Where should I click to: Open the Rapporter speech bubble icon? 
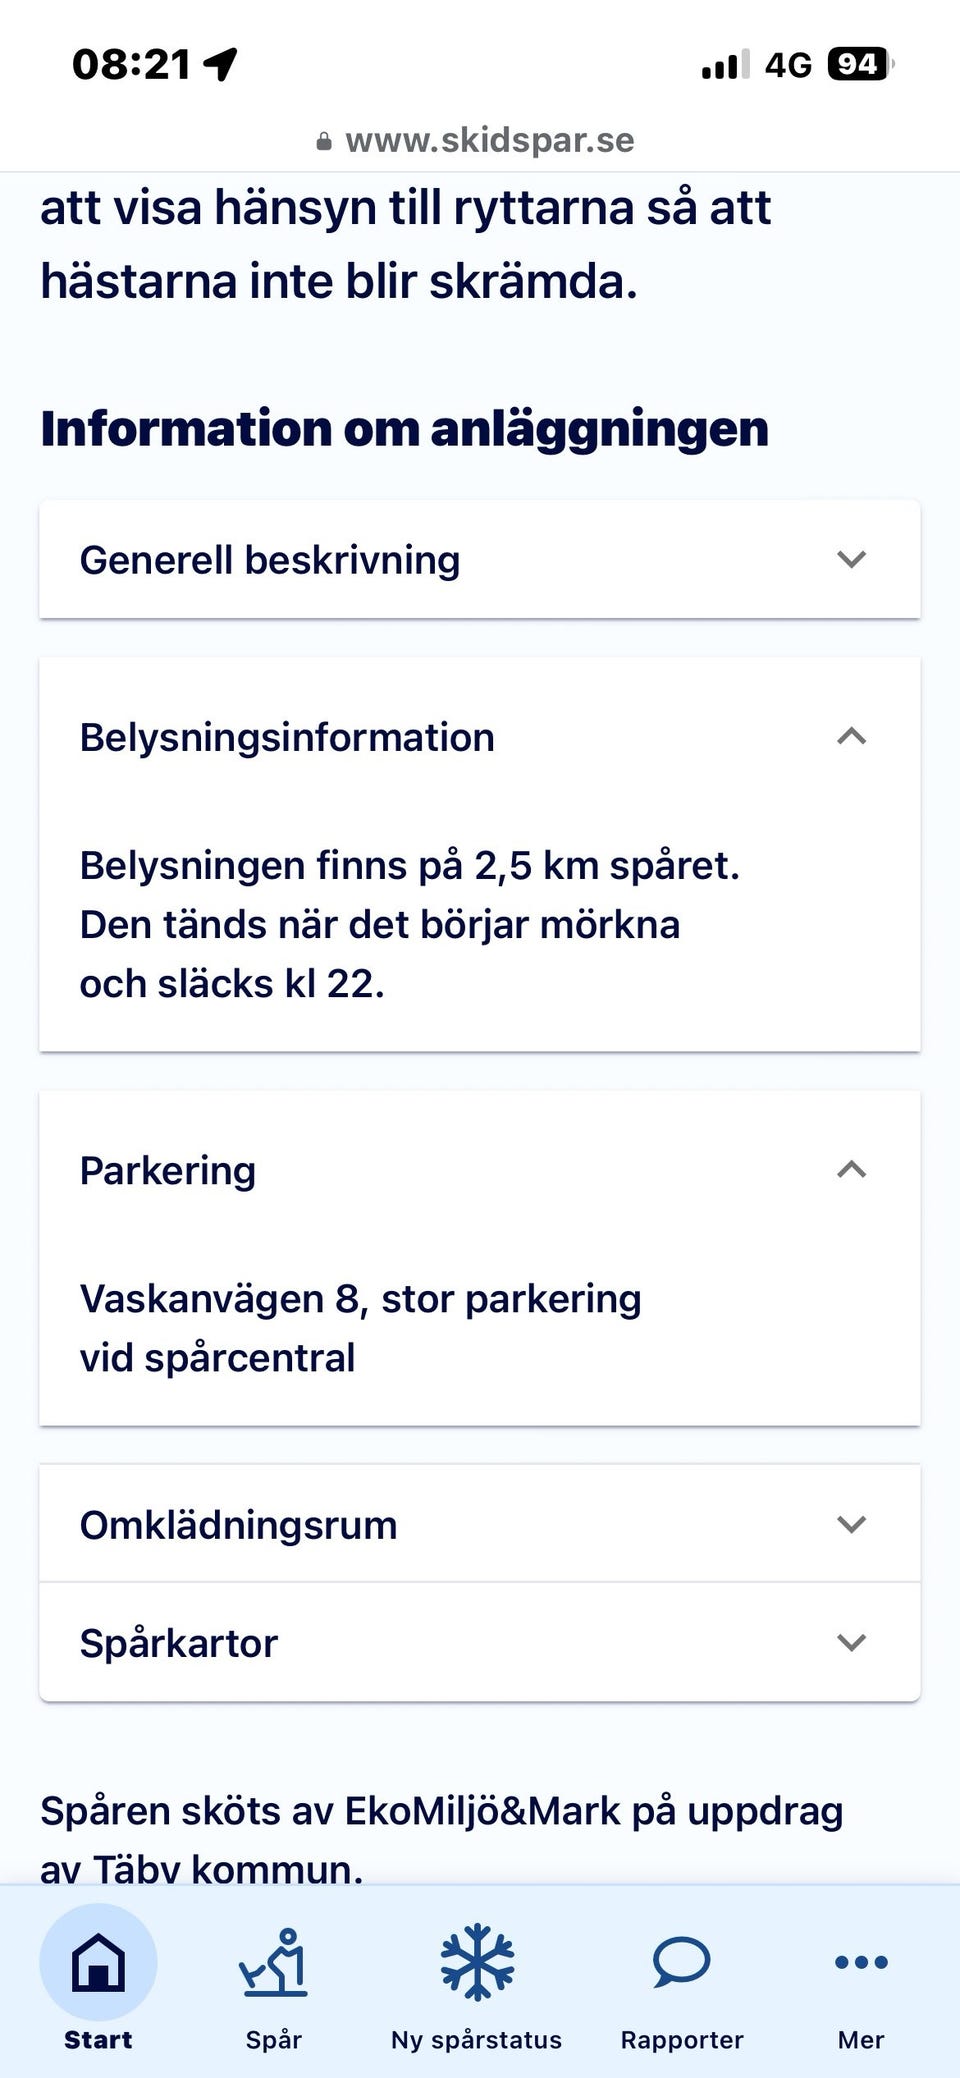pyautogui.click(x=681, y=1961)
